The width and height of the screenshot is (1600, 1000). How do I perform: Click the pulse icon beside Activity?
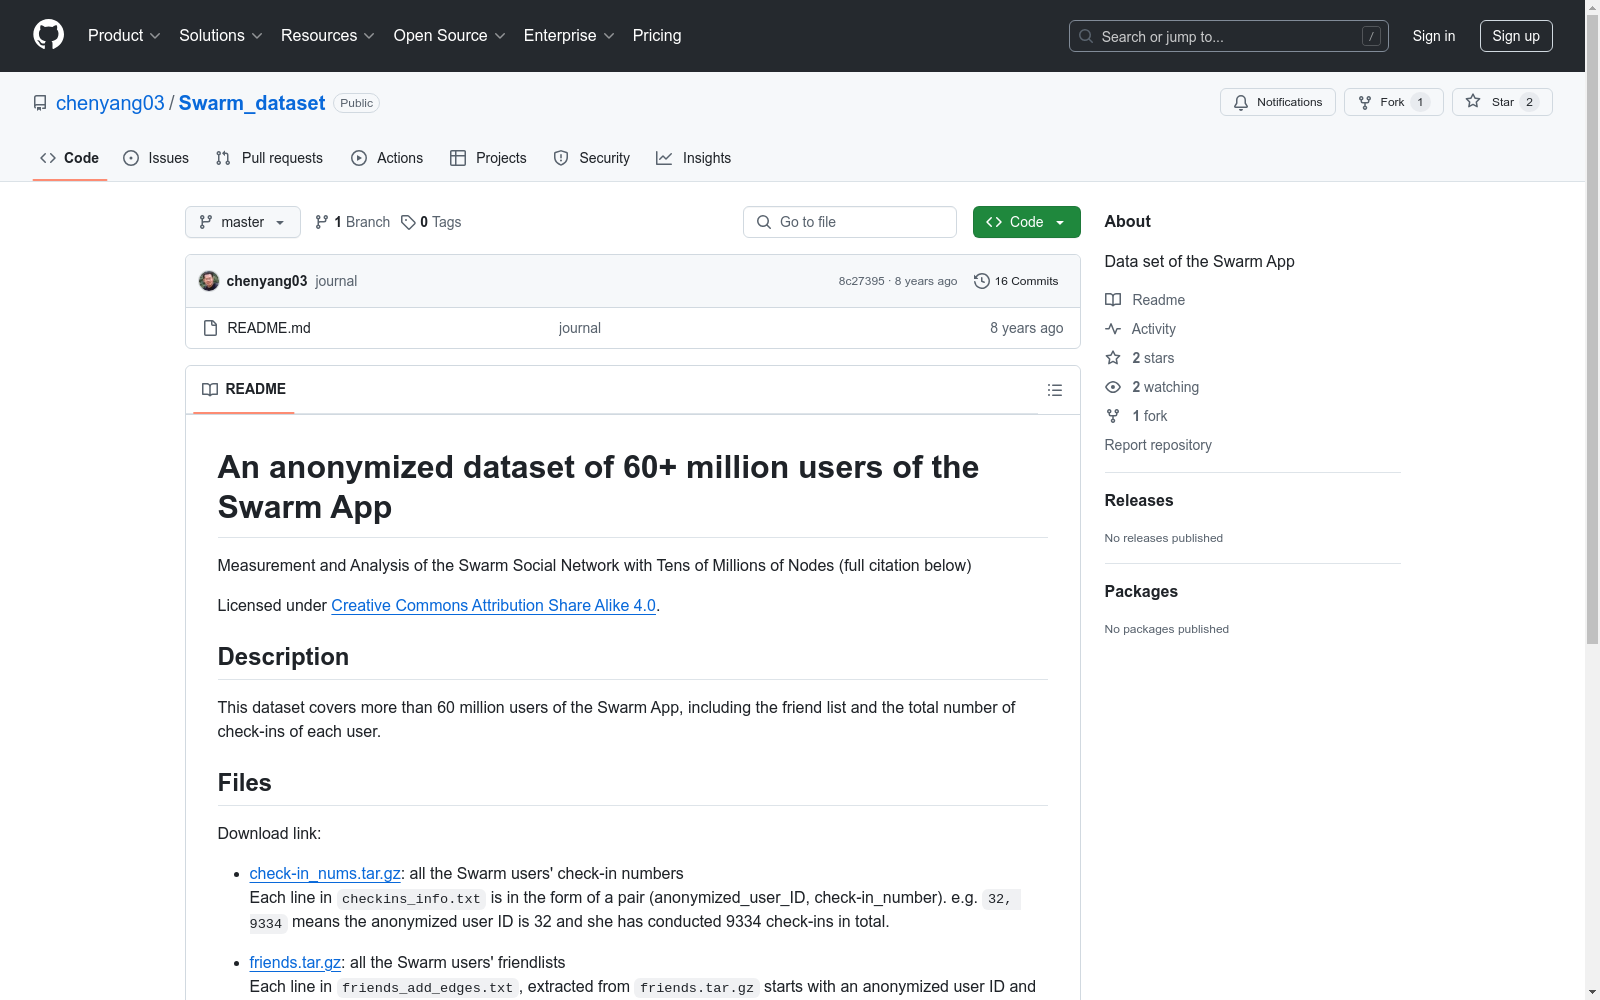(x=1113, y=329)
